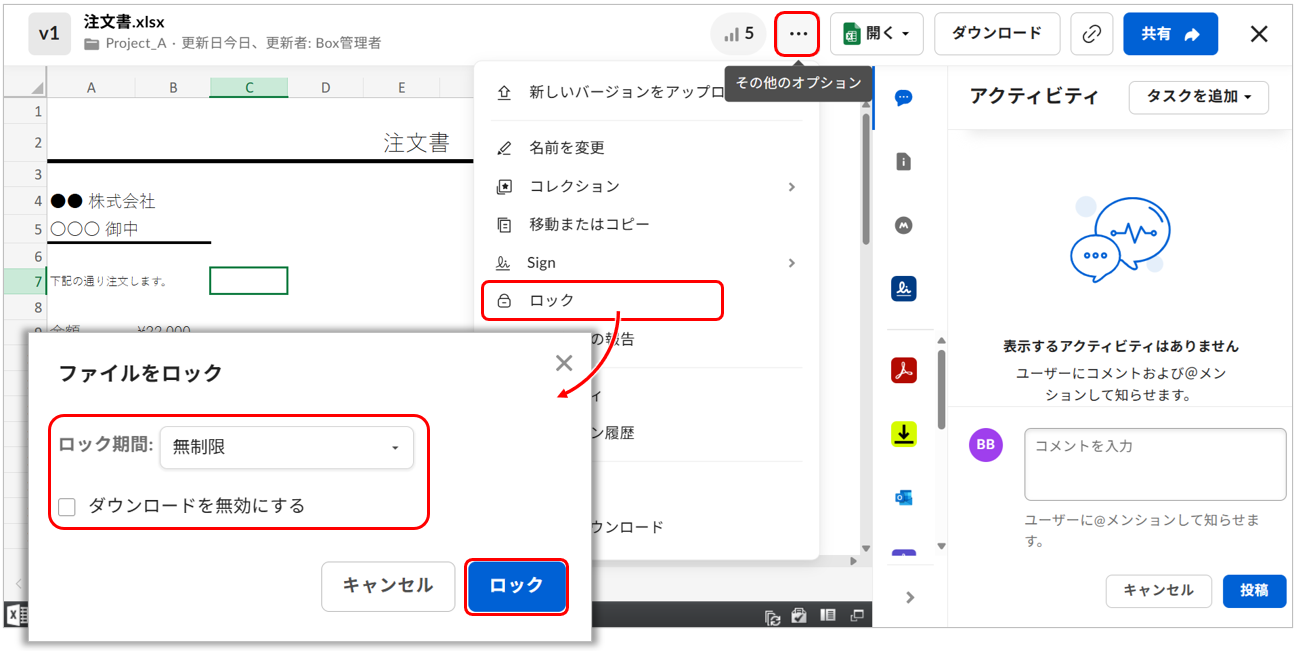Show file details info sidebar icon

coord(904,162)
